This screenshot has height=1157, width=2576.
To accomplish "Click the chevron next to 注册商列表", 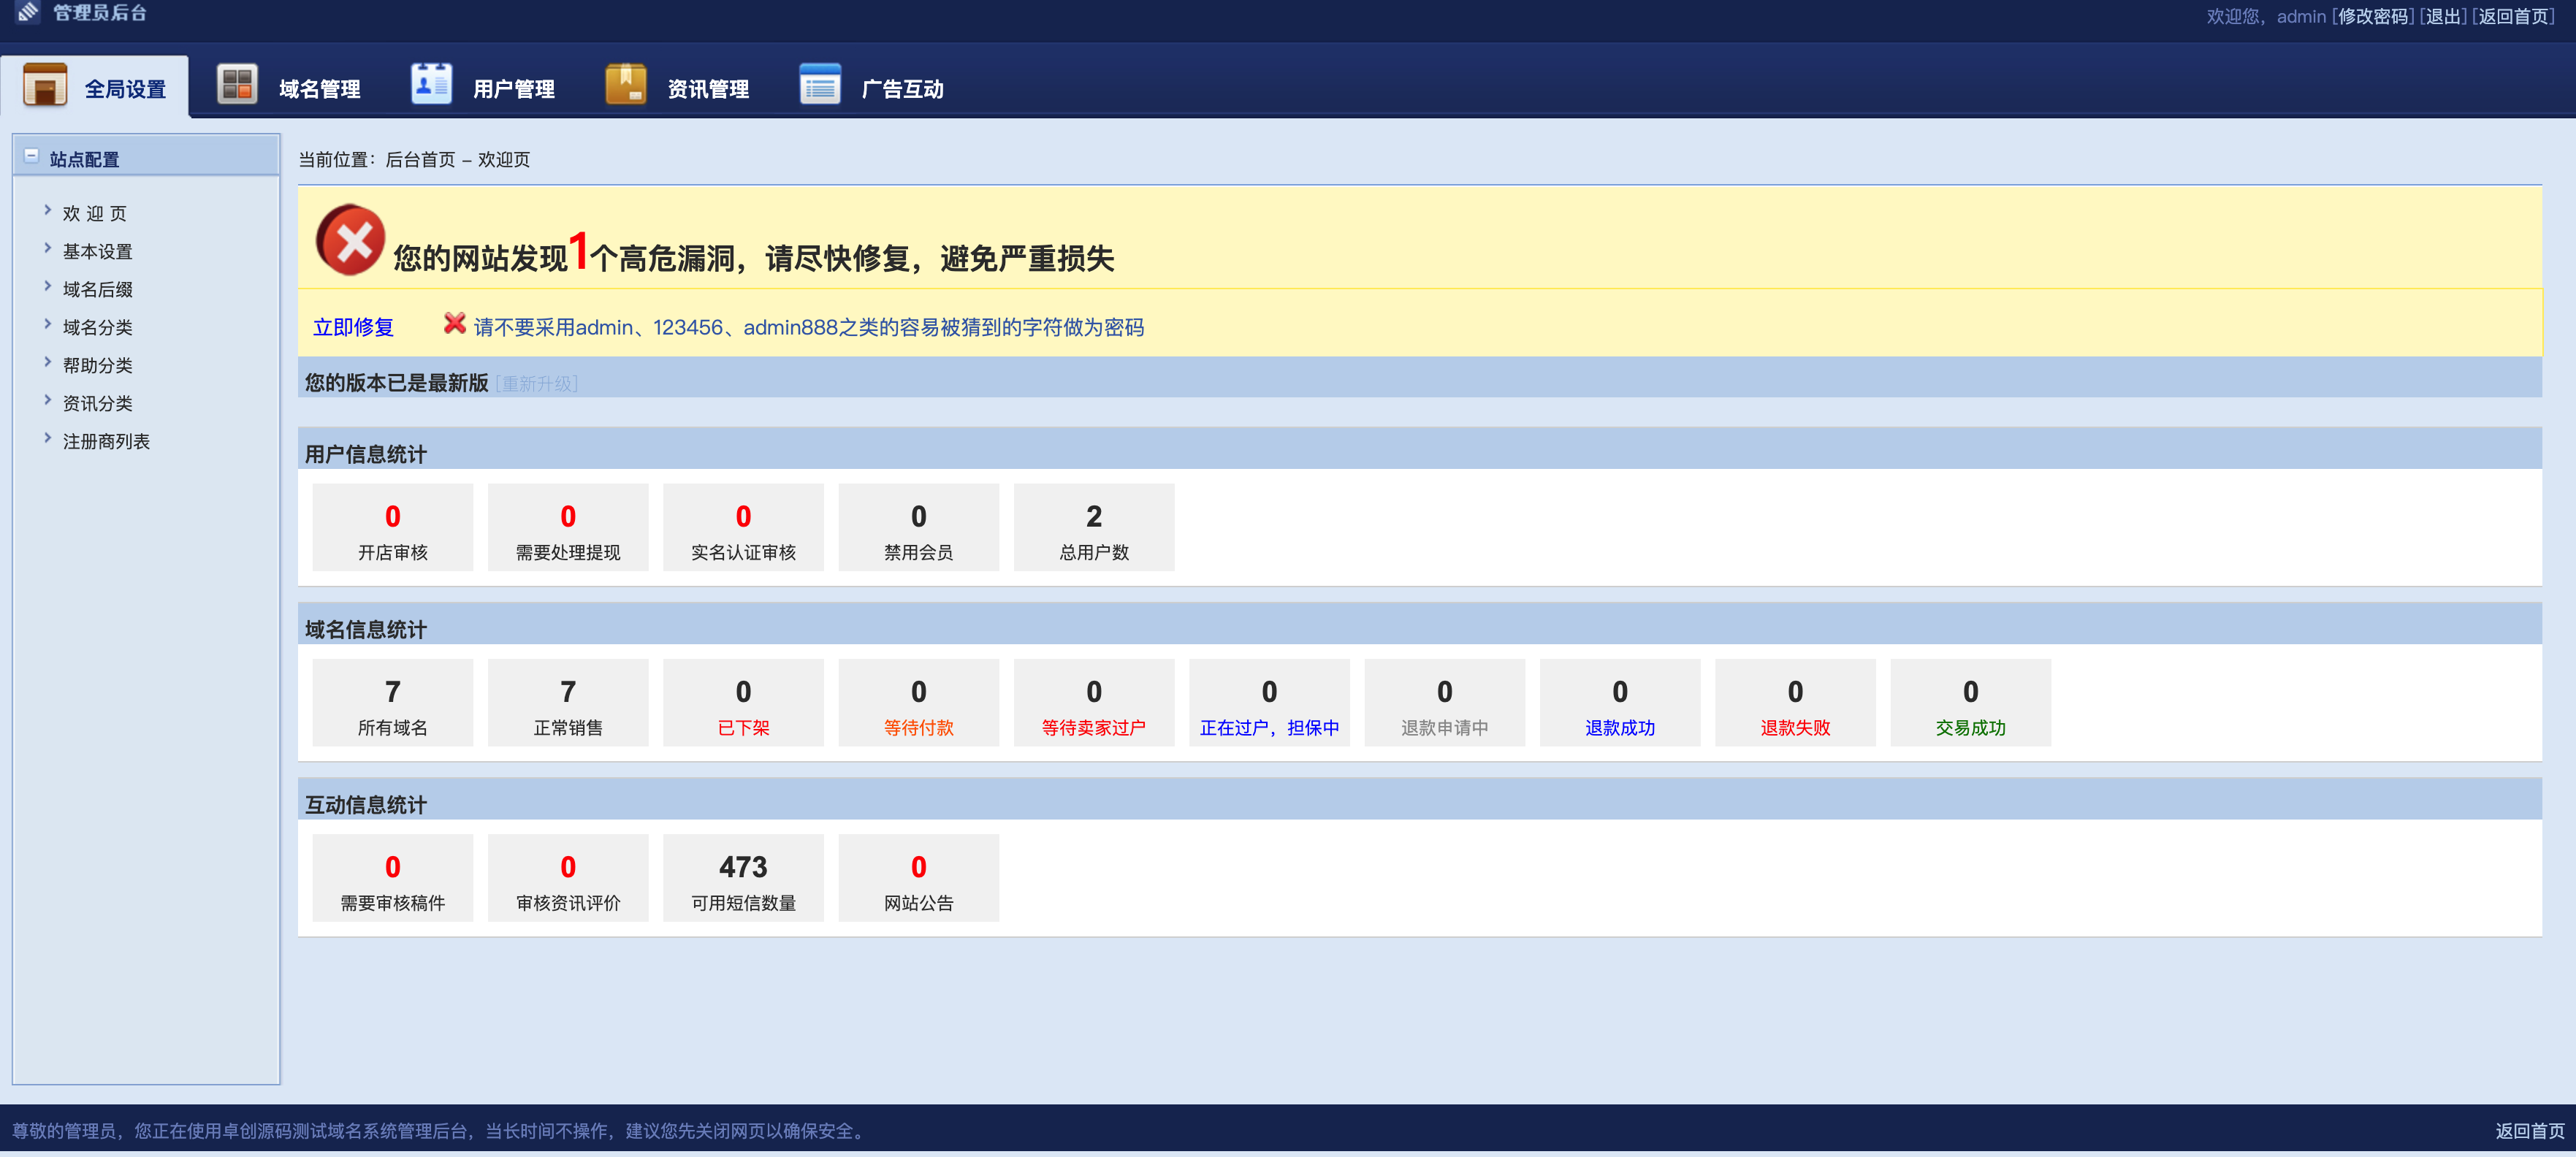I will click(47, 439).
